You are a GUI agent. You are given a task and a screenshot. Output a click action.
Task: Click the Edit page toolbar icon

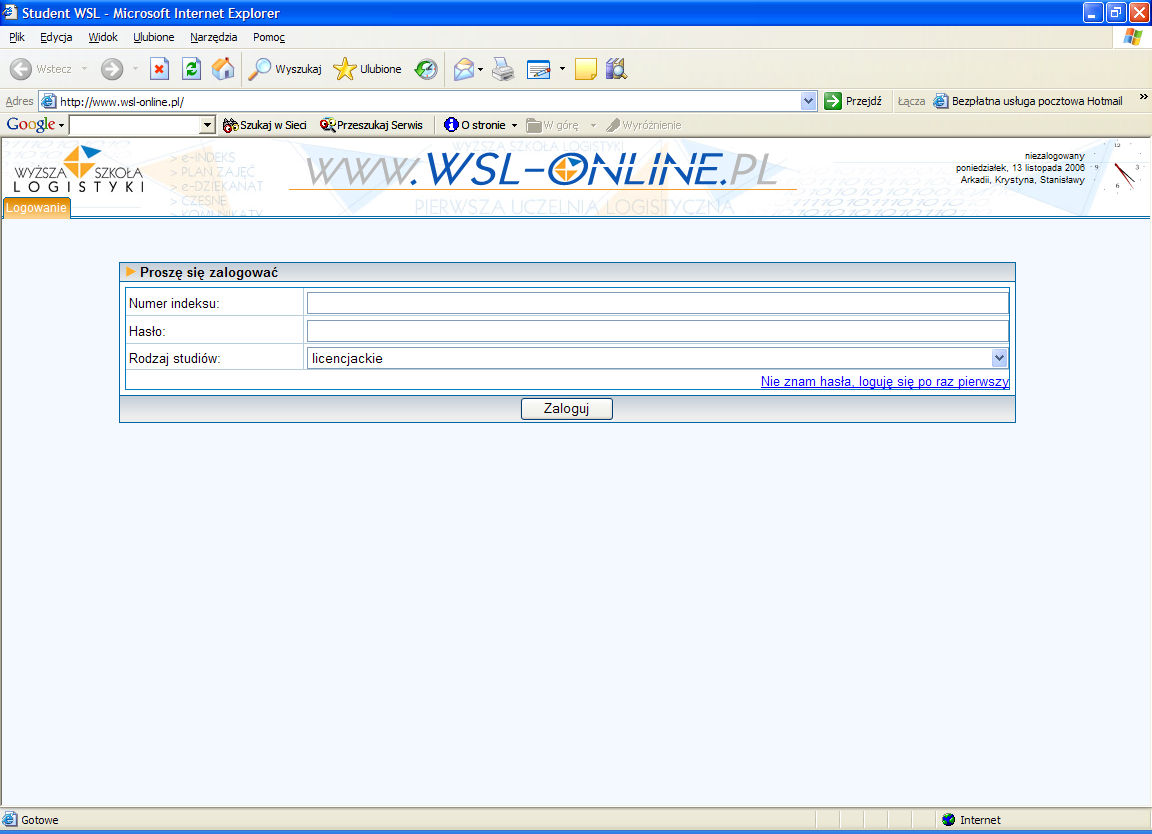pyautogui.click(x=539, y=69)
